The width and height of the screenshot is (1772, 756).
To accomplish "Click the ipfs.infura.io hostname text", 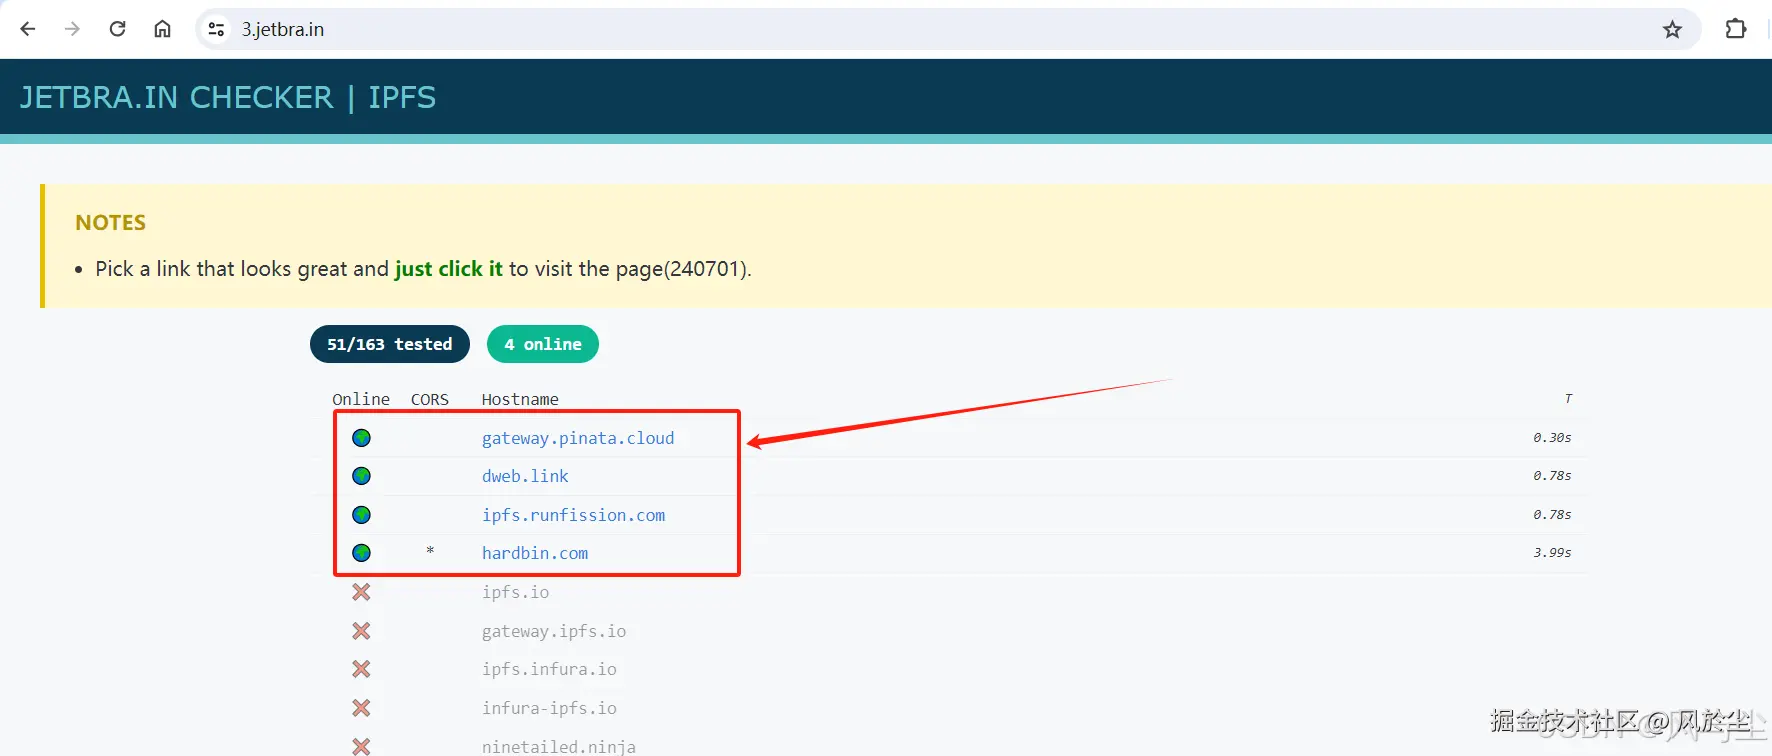I will pyautogui.click(x=549, y=669).
